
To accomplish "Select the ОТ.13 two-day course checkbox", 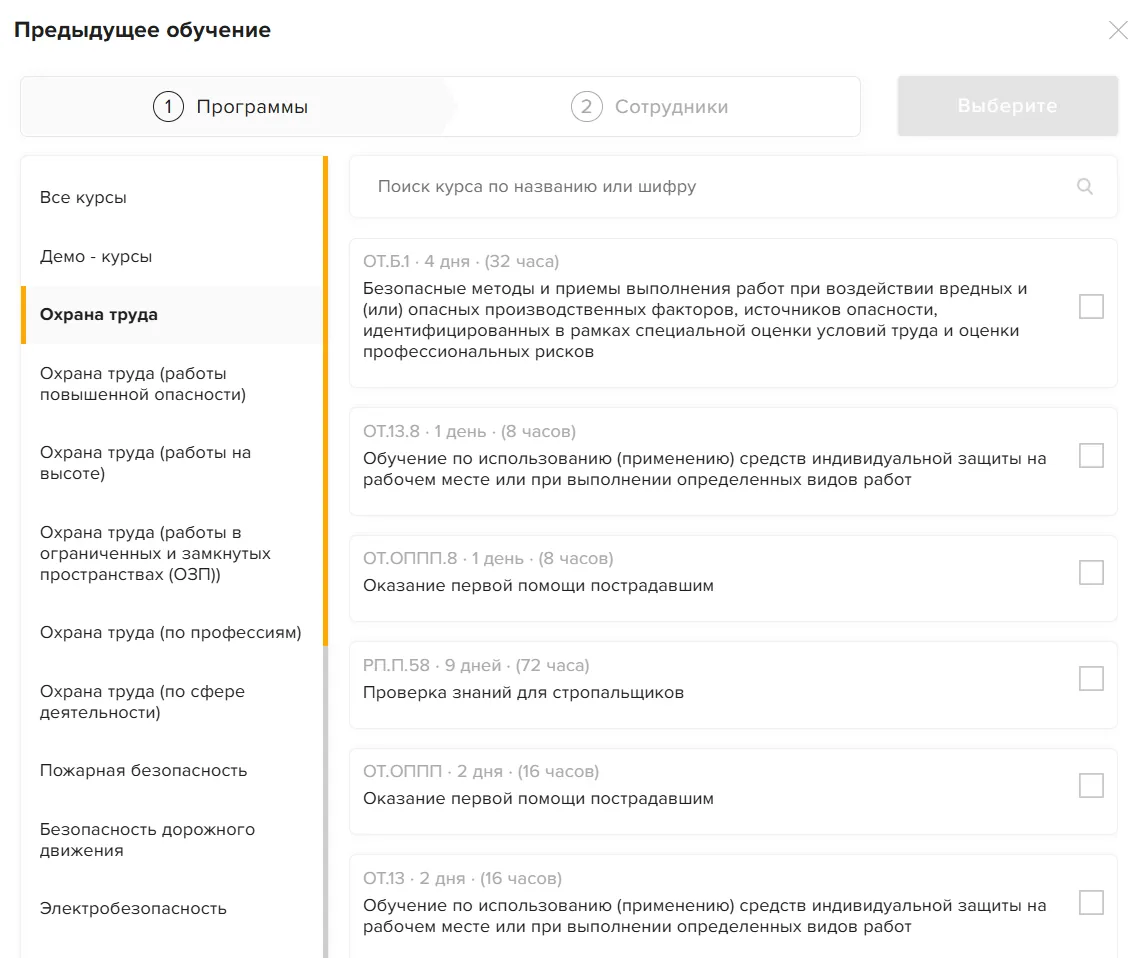I will (1091, 902).
